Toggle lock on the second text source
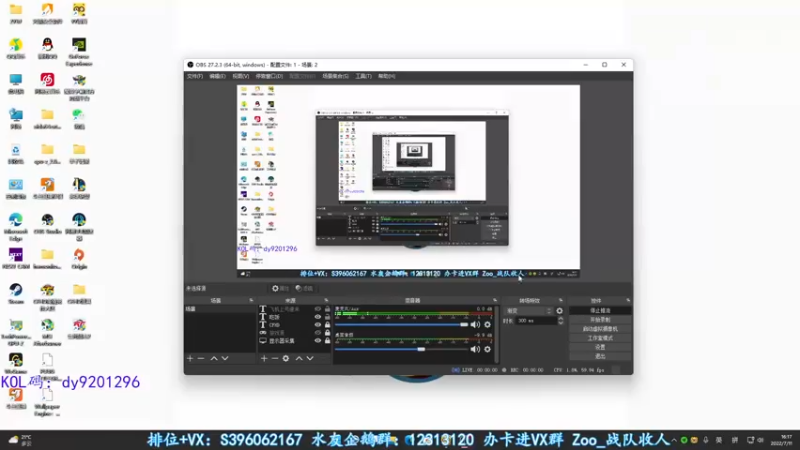The height and width of the screenshot is (450, 800). pyautogui.click(x=328, y=317)
